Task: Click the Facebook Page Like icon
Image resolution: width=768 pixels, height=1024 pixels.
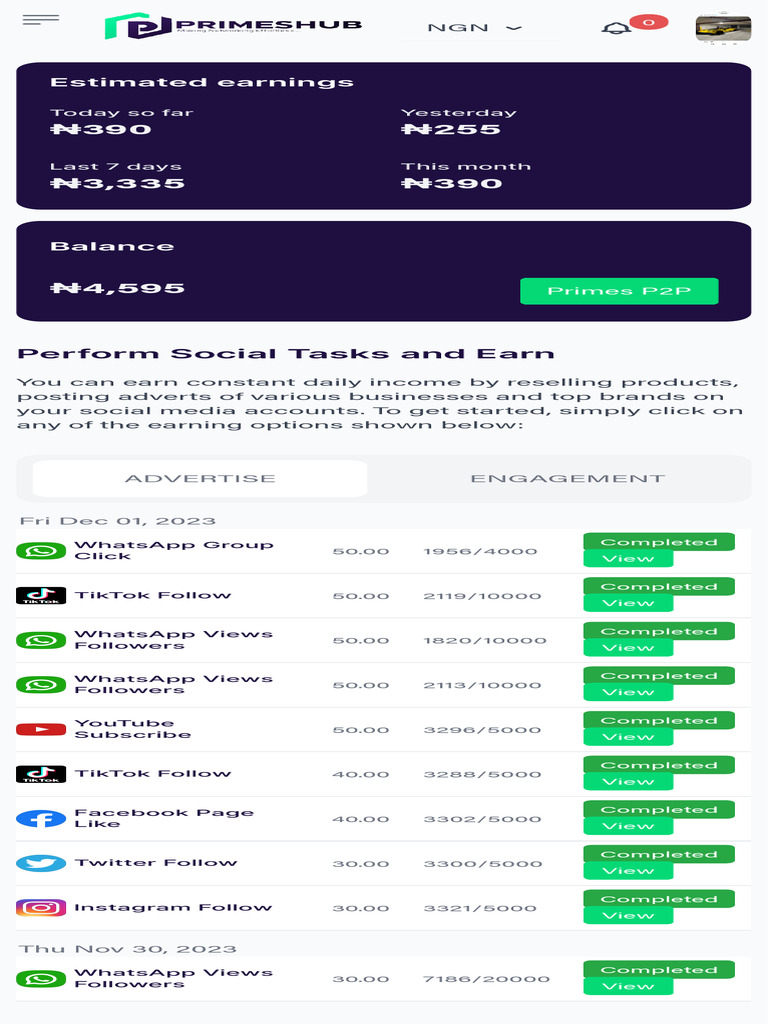Action: [x=41, y=819]
